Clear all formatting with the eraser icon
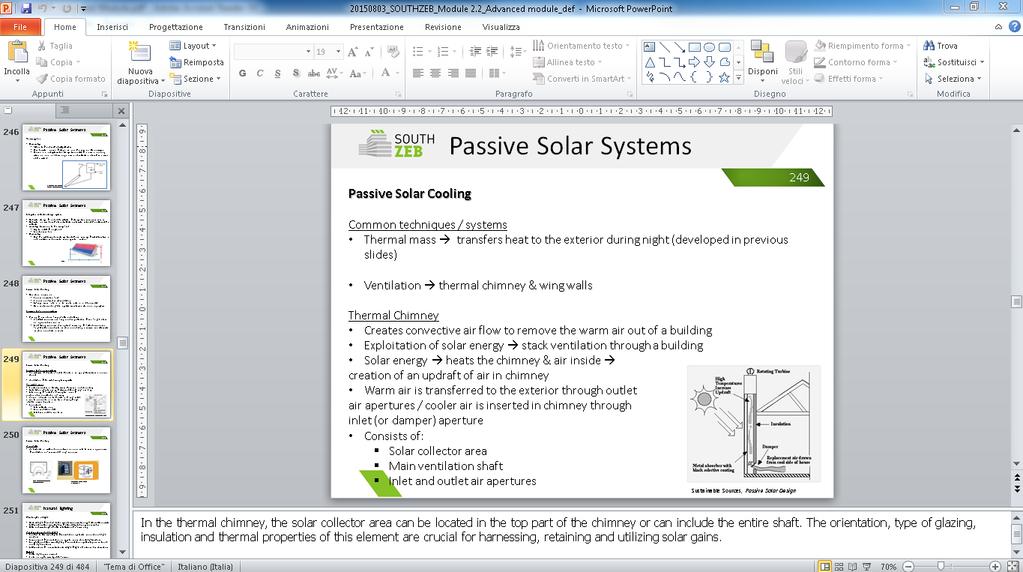 click(393, 52)
